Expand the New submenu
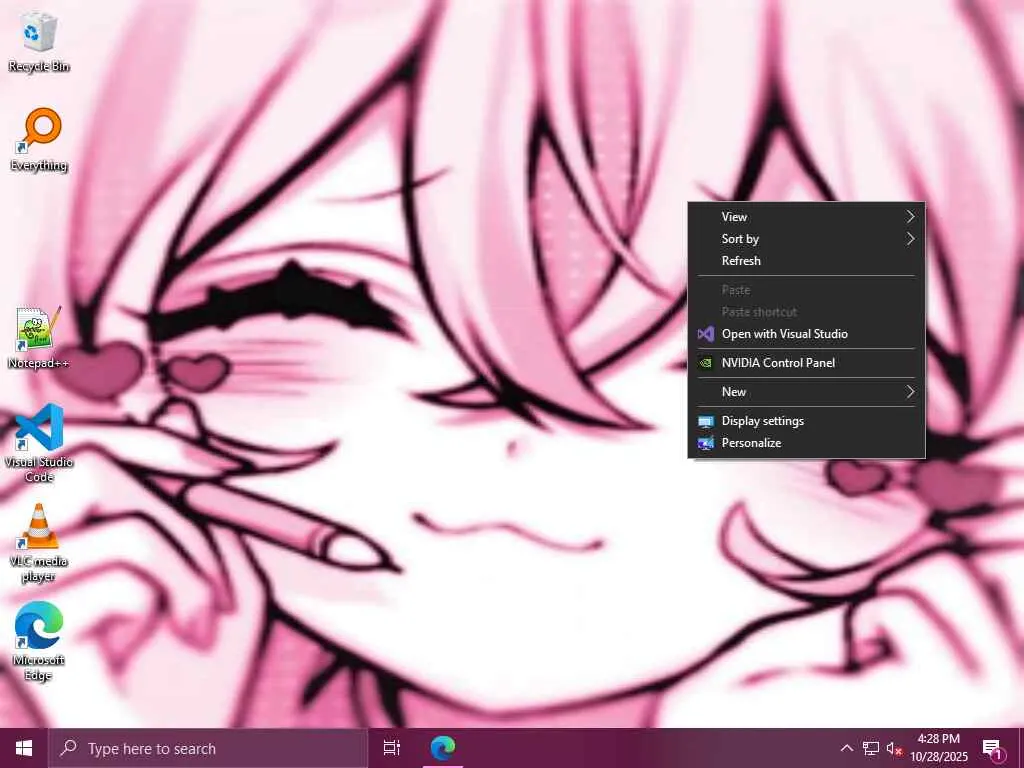 [x=807, y=392]
